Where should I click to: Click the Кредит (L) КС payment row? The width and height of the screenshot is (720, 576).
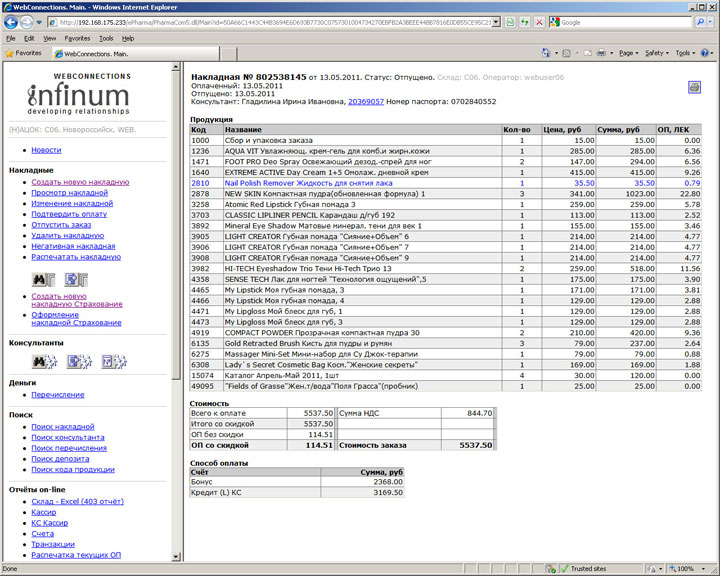point(297,493)
